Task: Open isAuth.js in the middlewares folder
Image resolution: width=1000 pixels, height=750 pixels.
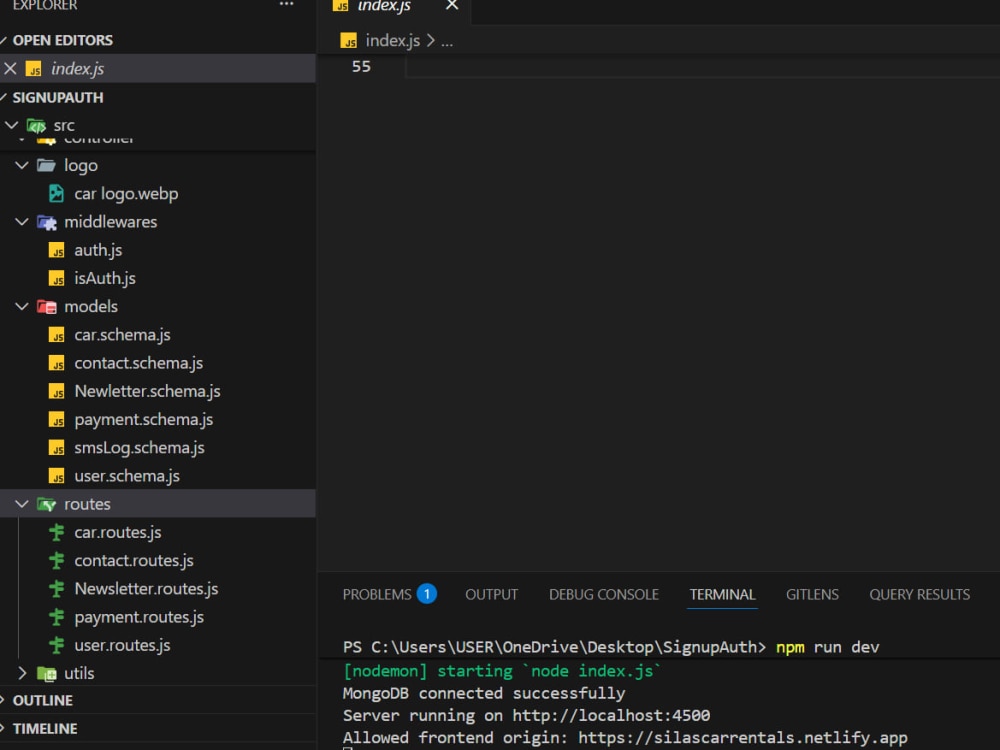Action: [x=105, y=279]
